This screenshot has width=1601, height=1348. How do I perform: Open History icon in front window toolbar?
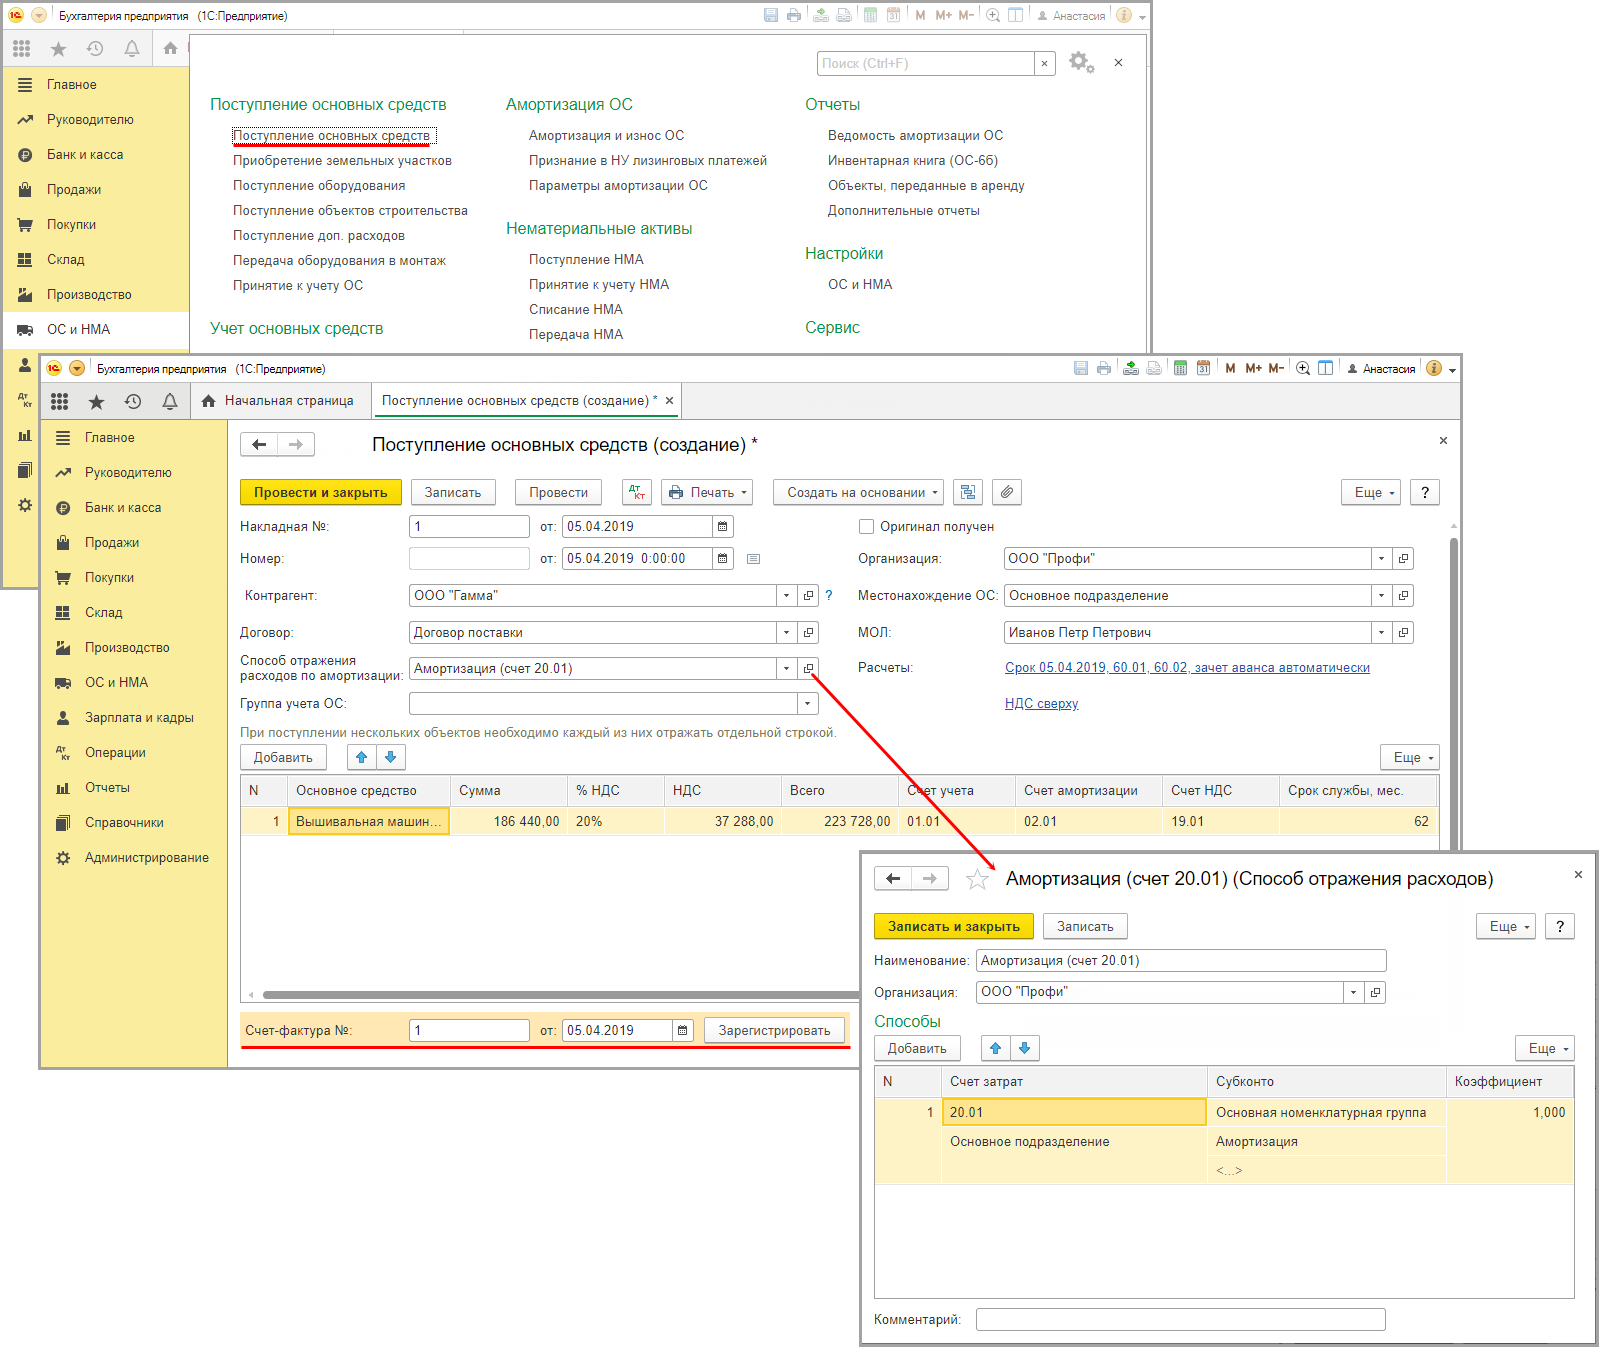point(133,401)
